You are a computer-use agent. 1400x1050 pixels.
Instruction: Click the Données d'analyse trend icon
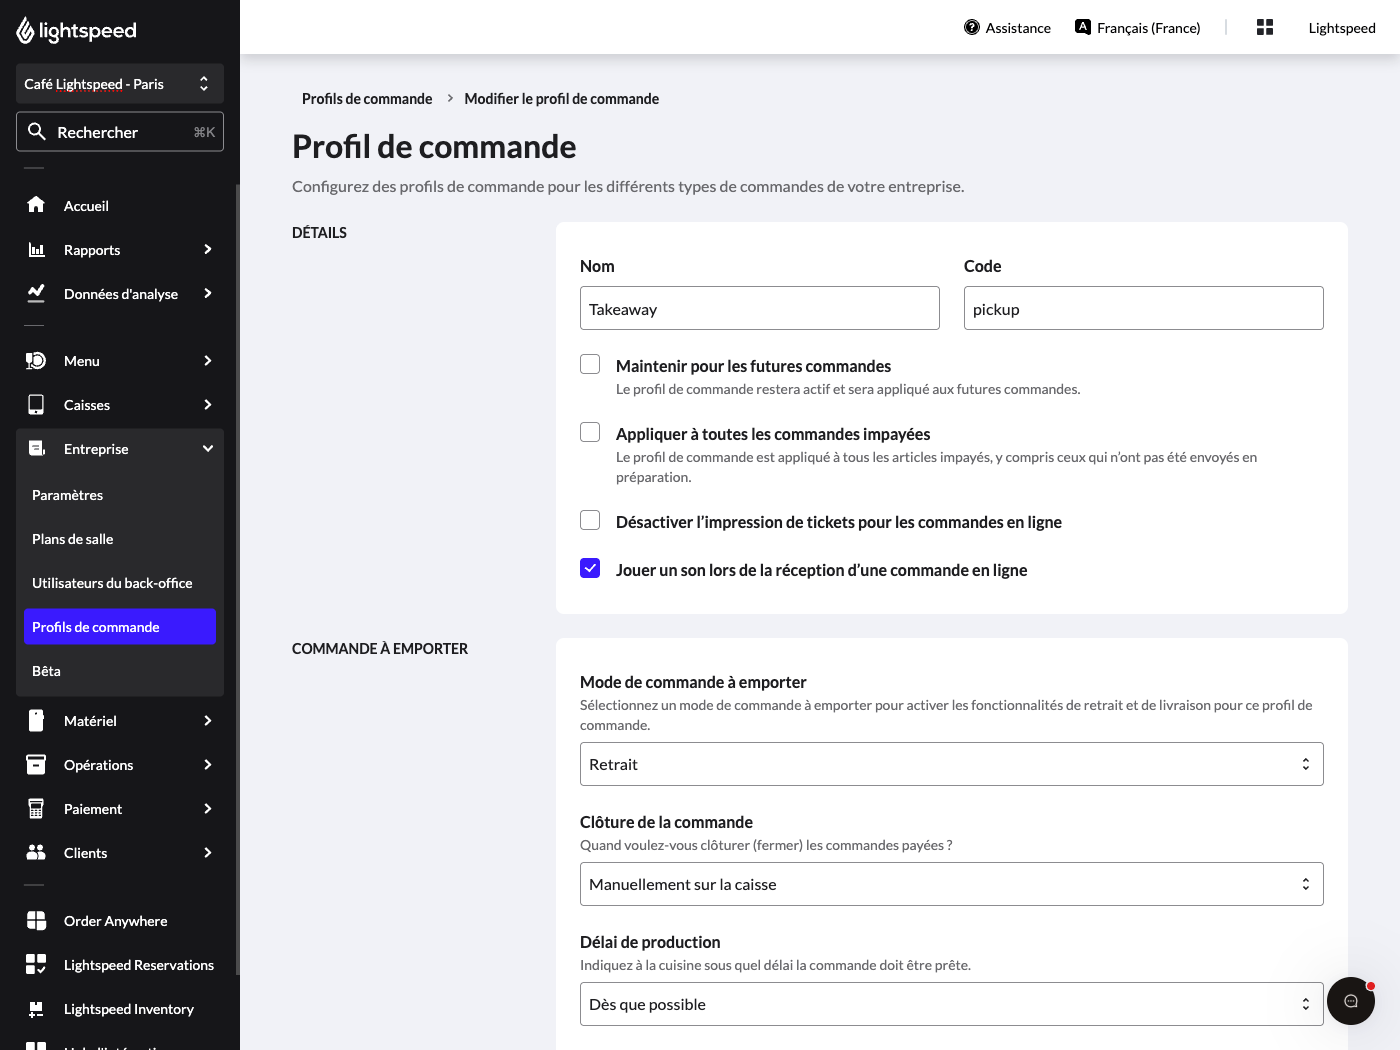click(36, 293)
